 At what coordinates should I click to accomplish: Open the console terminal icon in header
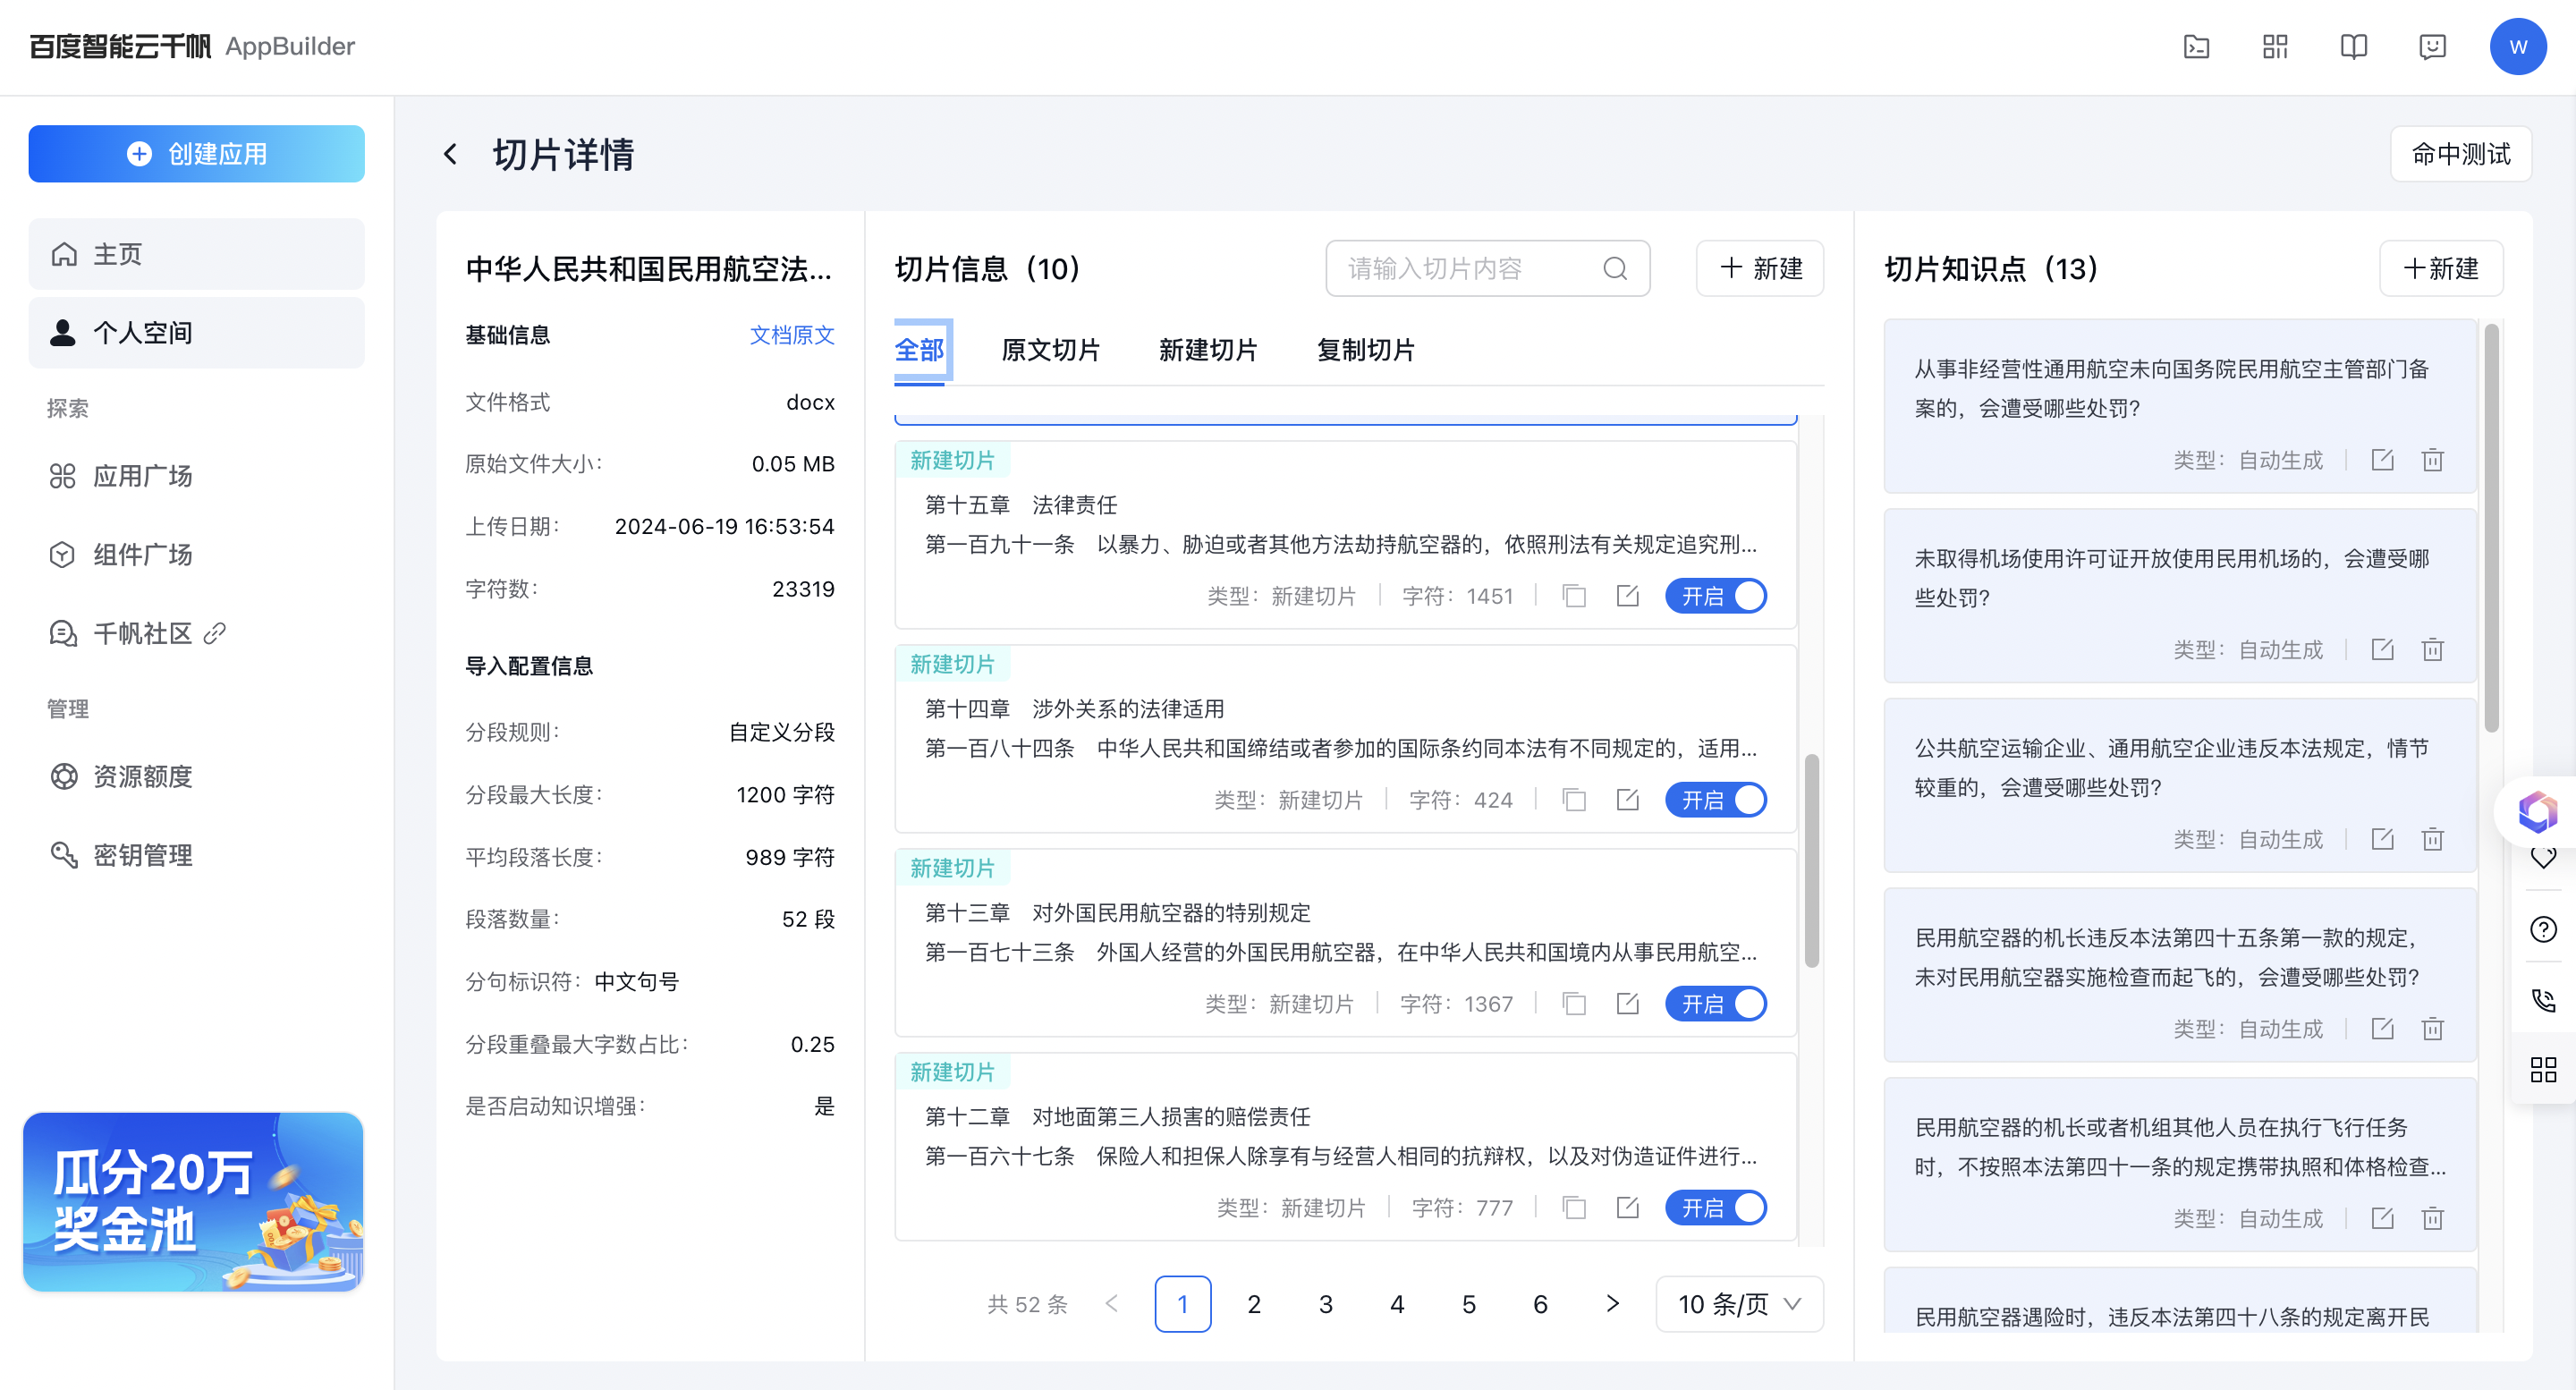click(2196, 47)
